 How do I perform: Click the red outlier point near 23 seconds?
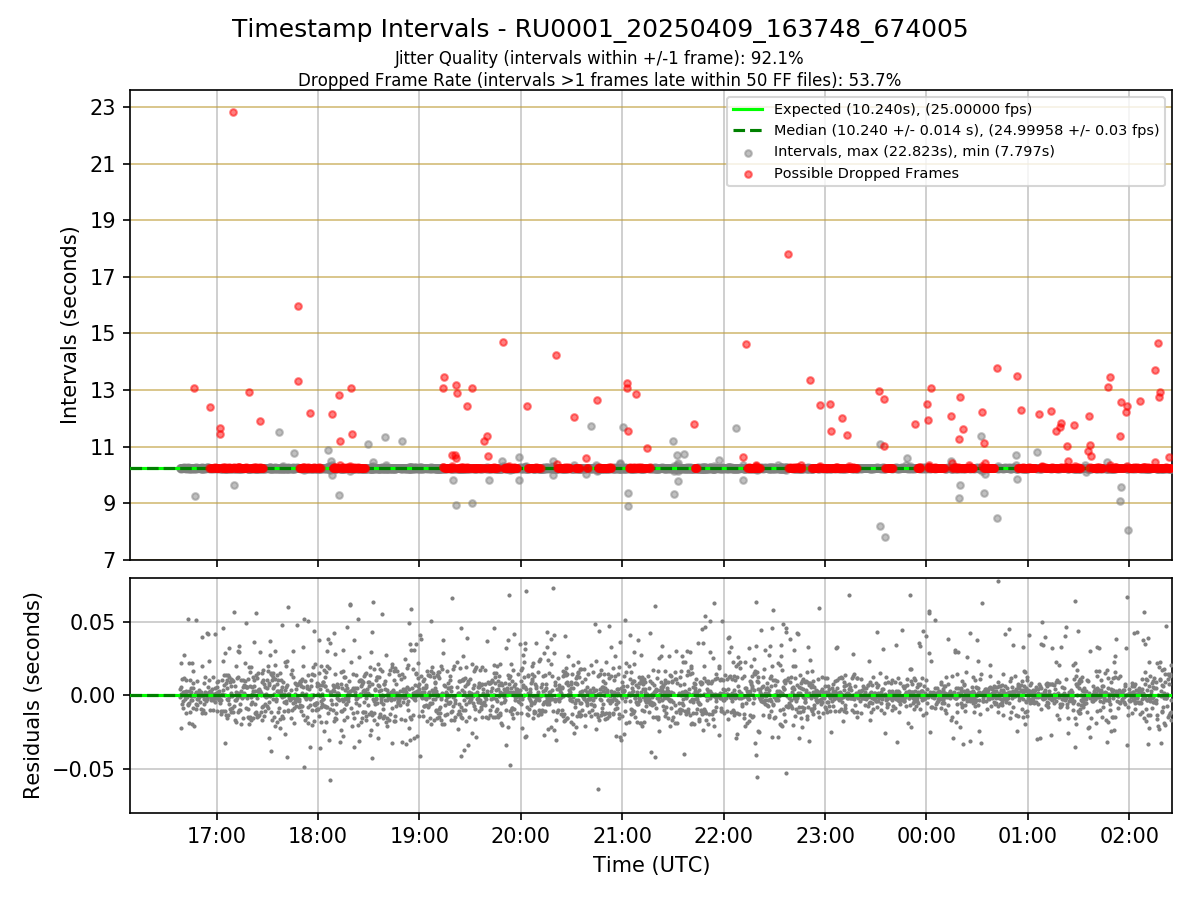[x=233, y=112]
